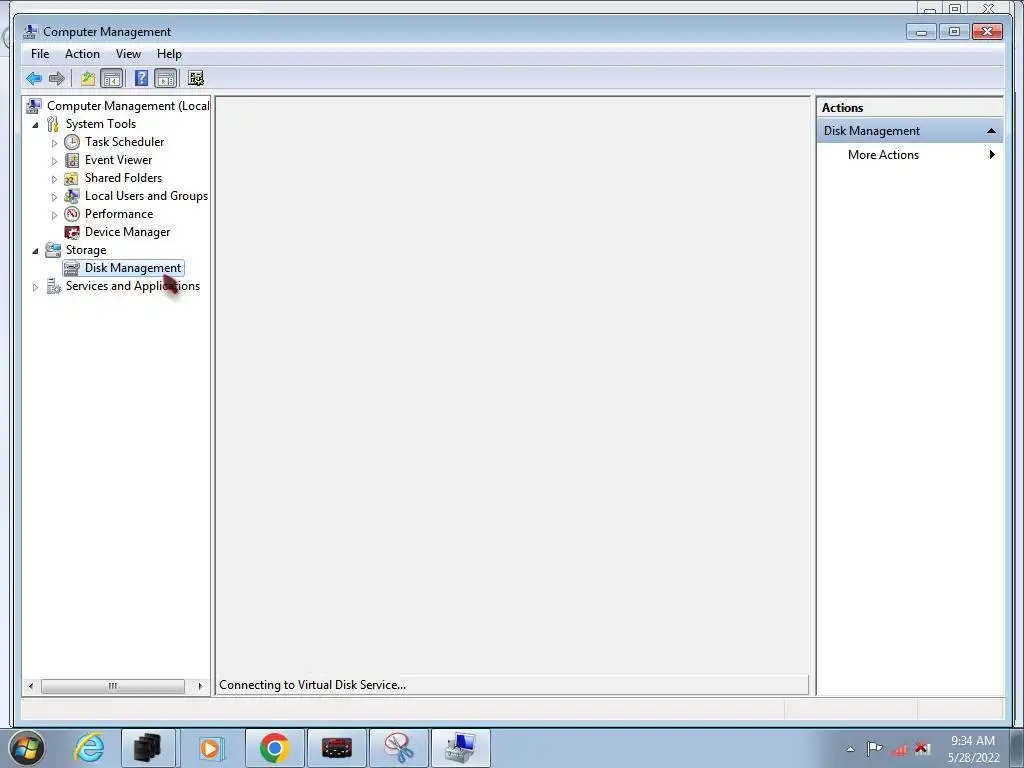Expand Local Users and Groups node
The height and width of the screenshot is (768, 1024).
54,197
